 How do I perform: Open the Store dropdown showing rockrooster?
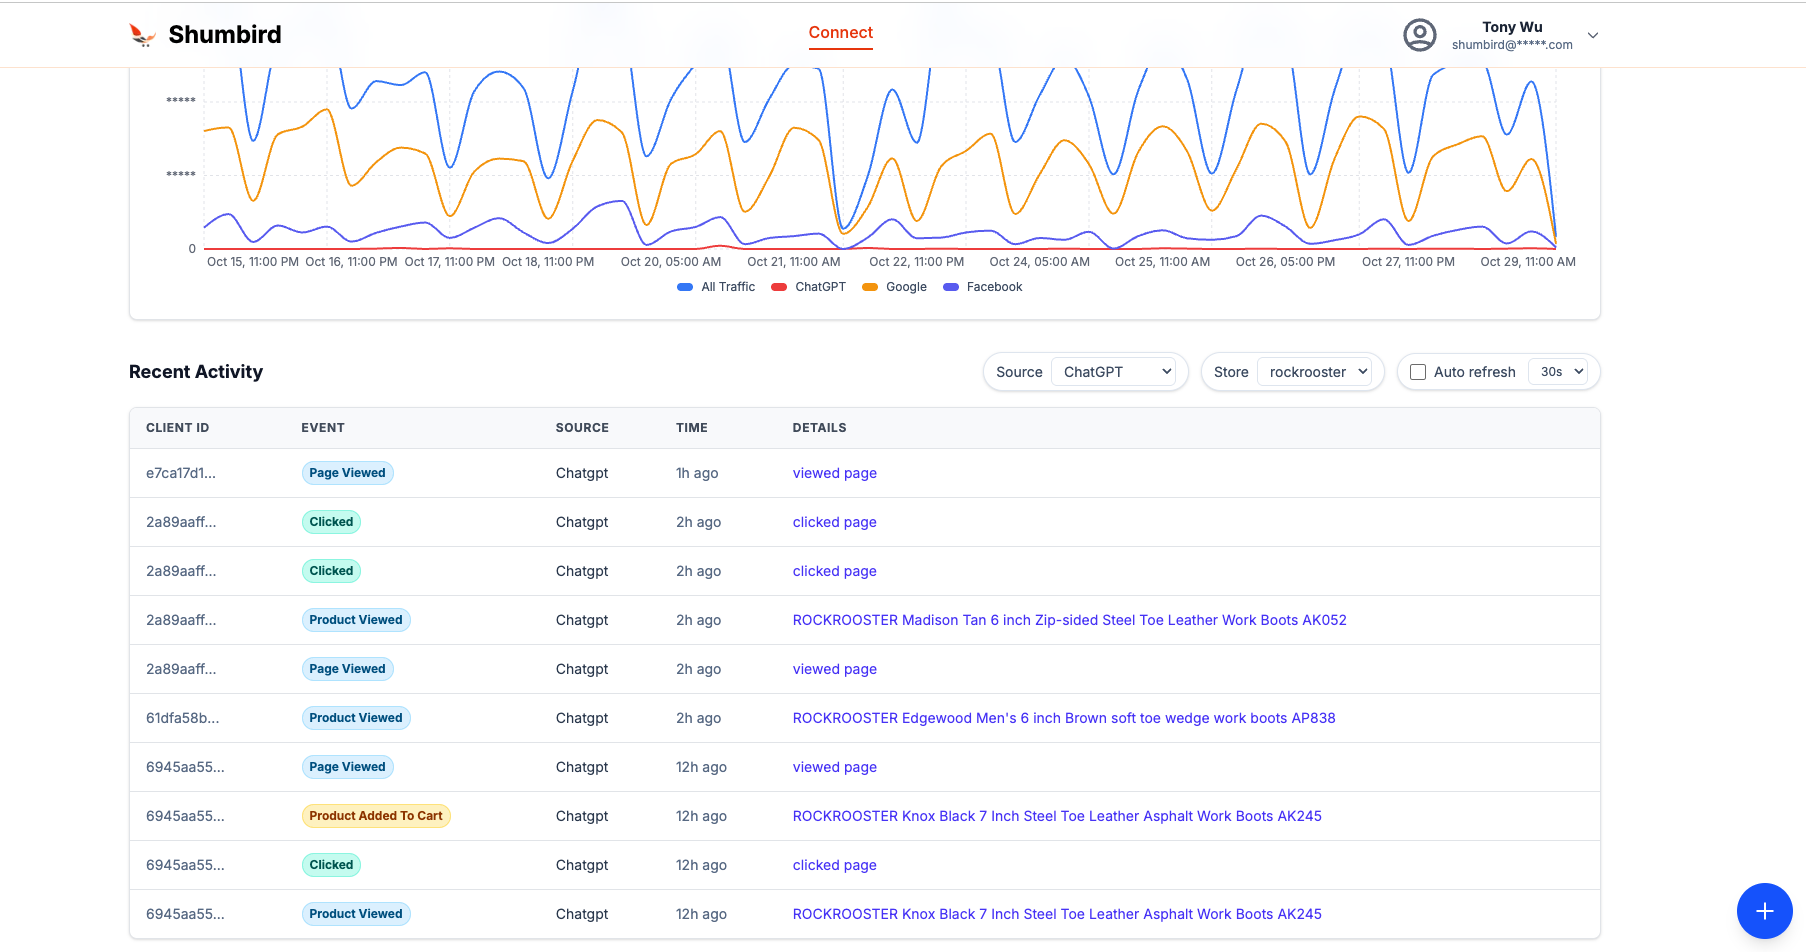click(1317, 371)
